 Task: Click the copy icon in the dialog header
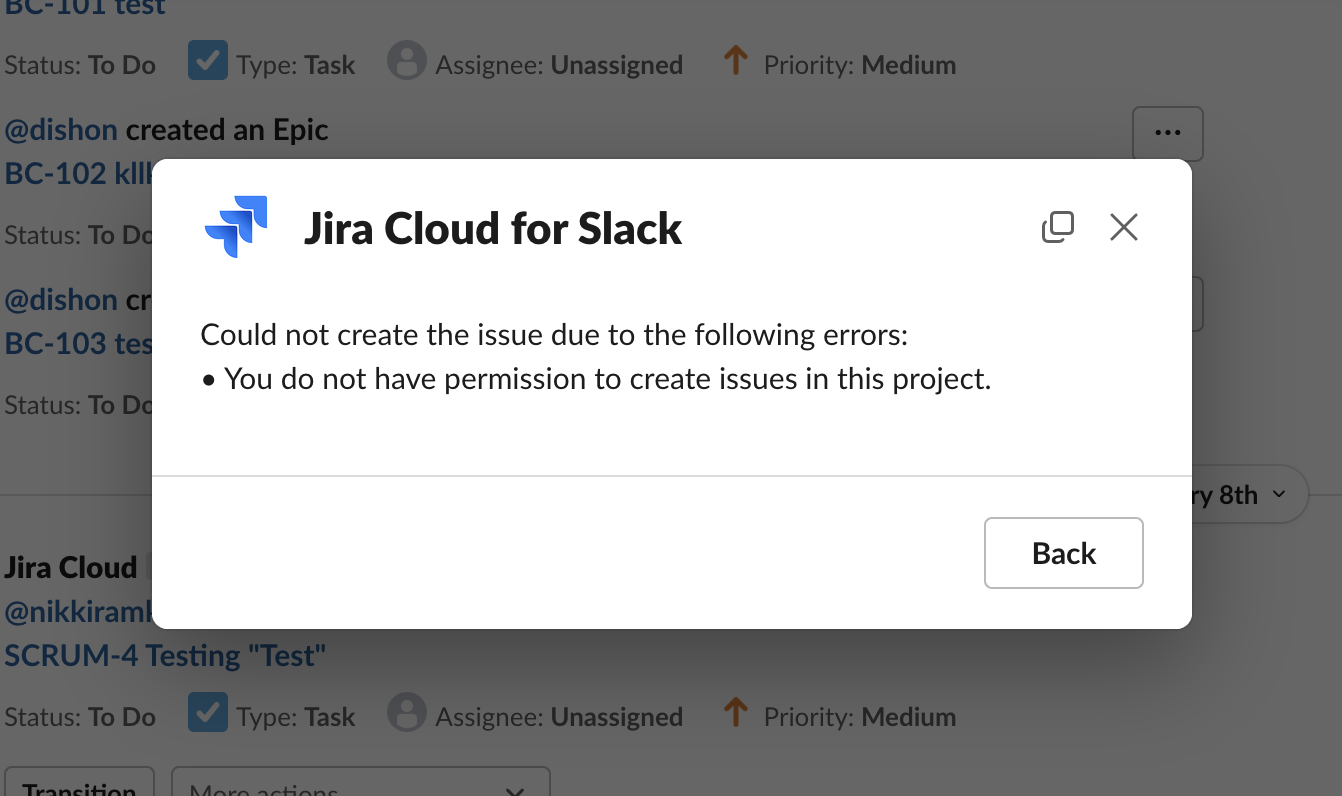1058,227
